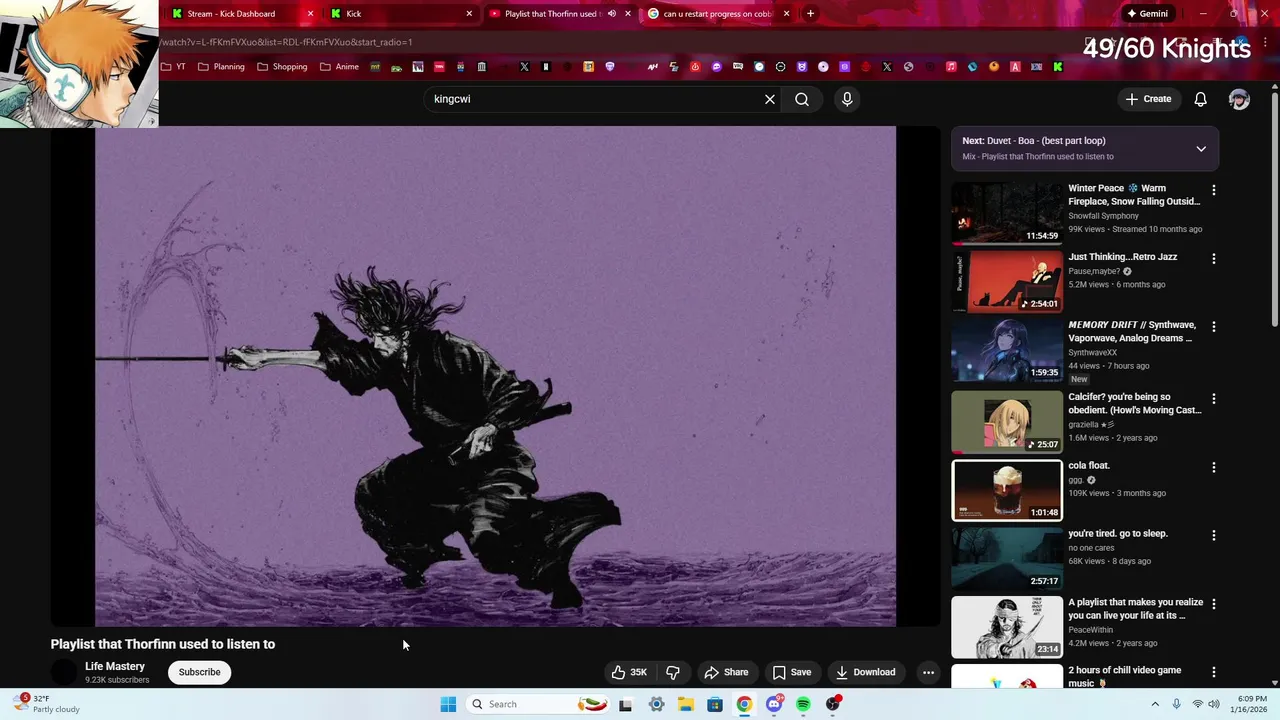
Task: Open Settings gear in taskbar
Action: pyautogui.click(x=657, y=704)
